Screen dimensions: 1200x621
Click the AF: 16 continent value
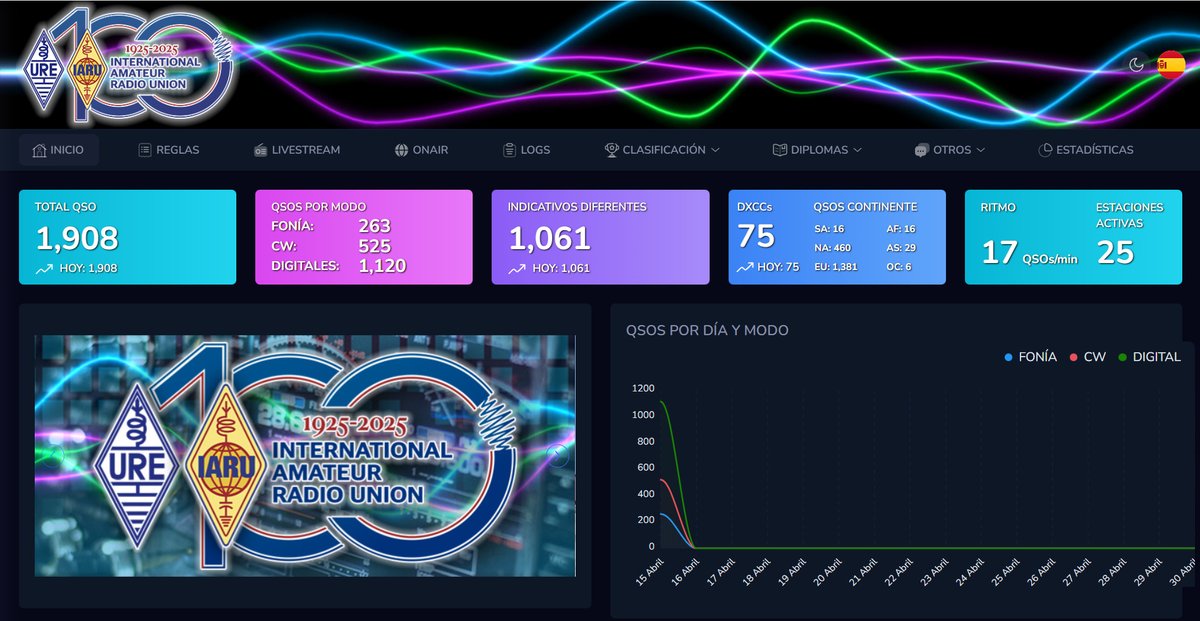click(x=901, y=229)
